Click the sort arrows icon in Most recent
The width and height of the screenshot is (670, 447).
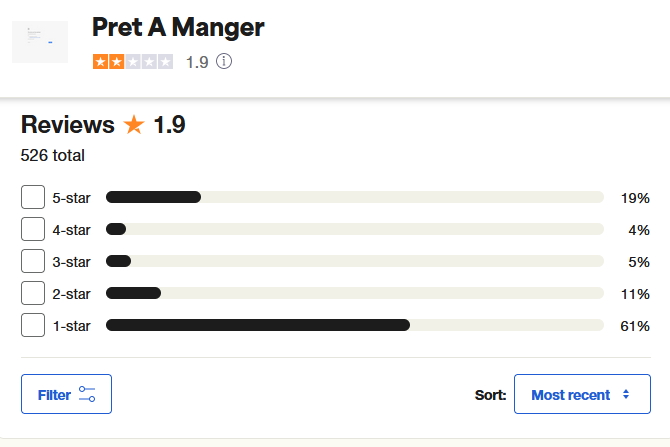click(x=626, y=395)
